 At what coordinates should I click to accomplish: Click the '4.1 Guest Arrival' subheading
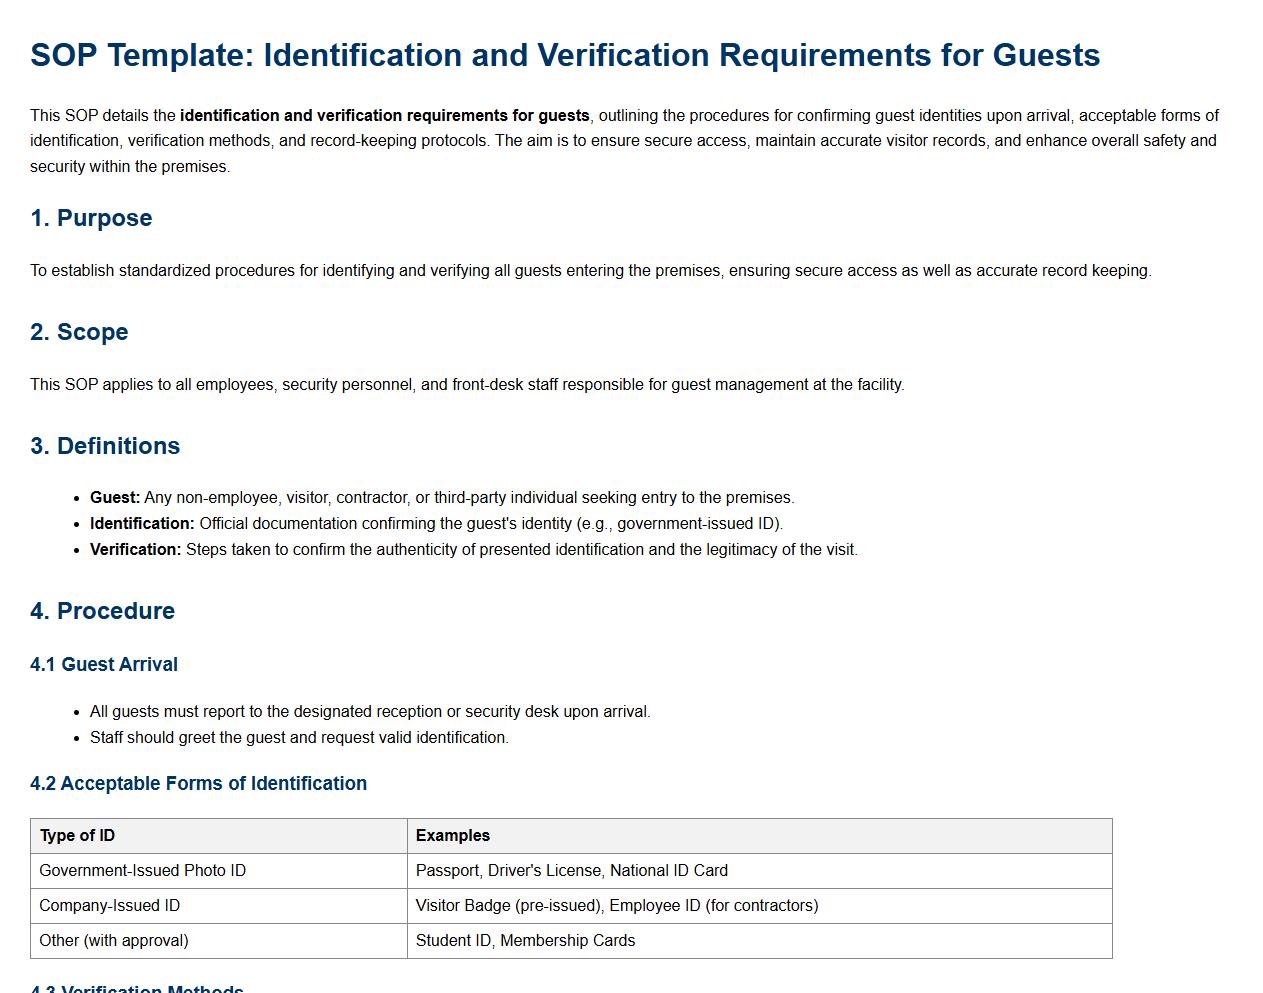pos(104,665)
